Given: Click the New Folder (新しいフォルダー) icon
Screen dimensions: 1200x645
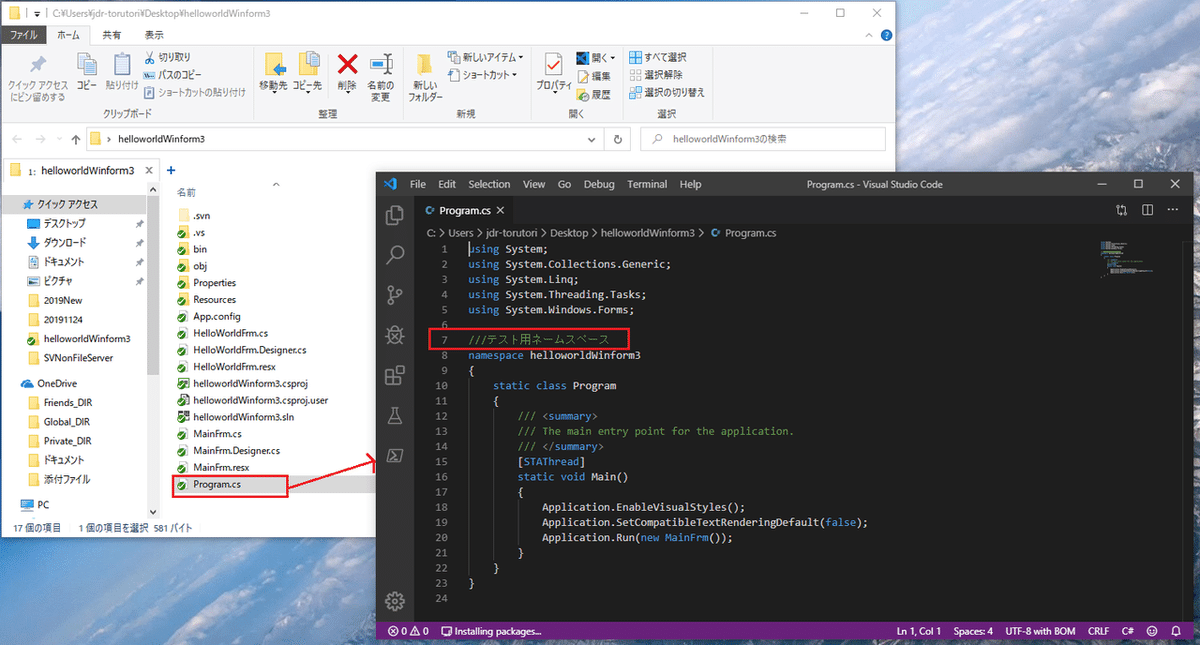Looking at the screenshot, I should click(425, 78).
